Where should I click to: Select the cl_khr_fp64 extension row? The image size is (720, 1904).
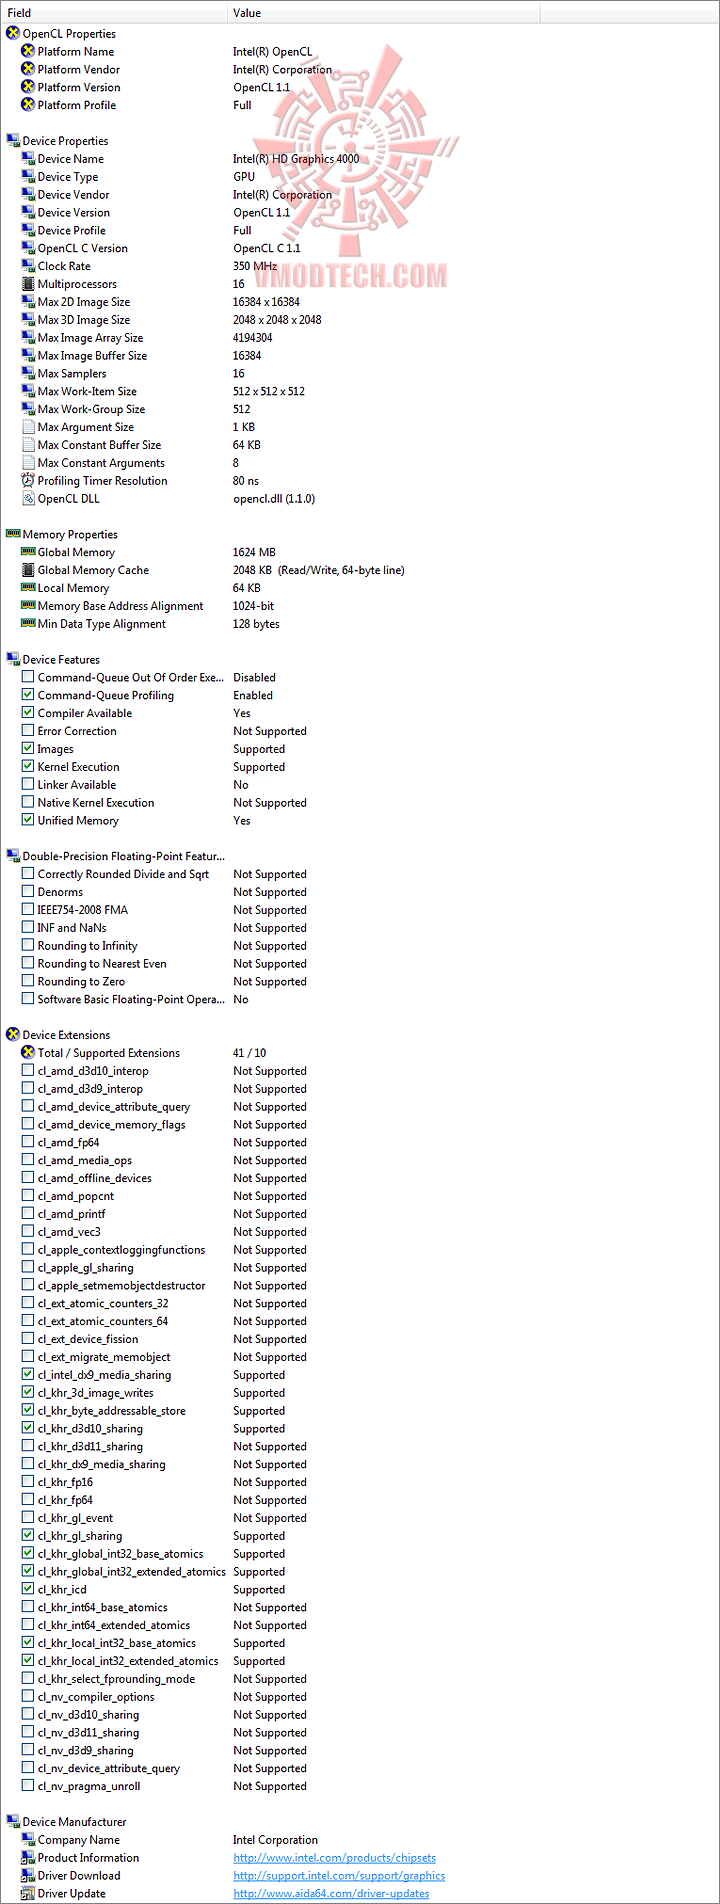(x=360, y=1500)
